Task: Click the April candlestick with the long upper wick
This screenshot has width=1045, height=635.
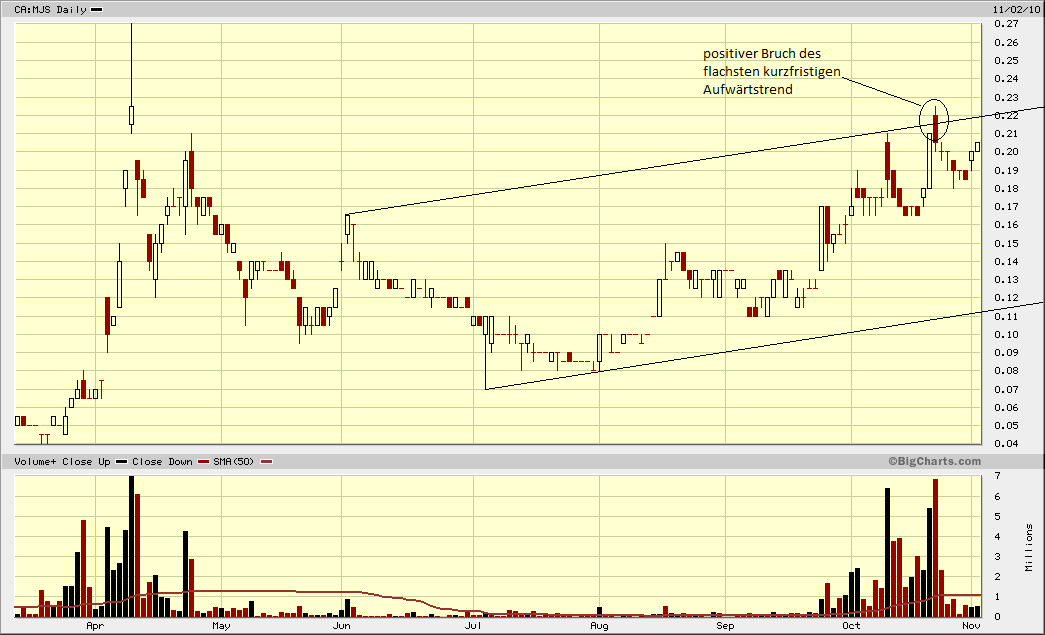Action: pos(131,79)
